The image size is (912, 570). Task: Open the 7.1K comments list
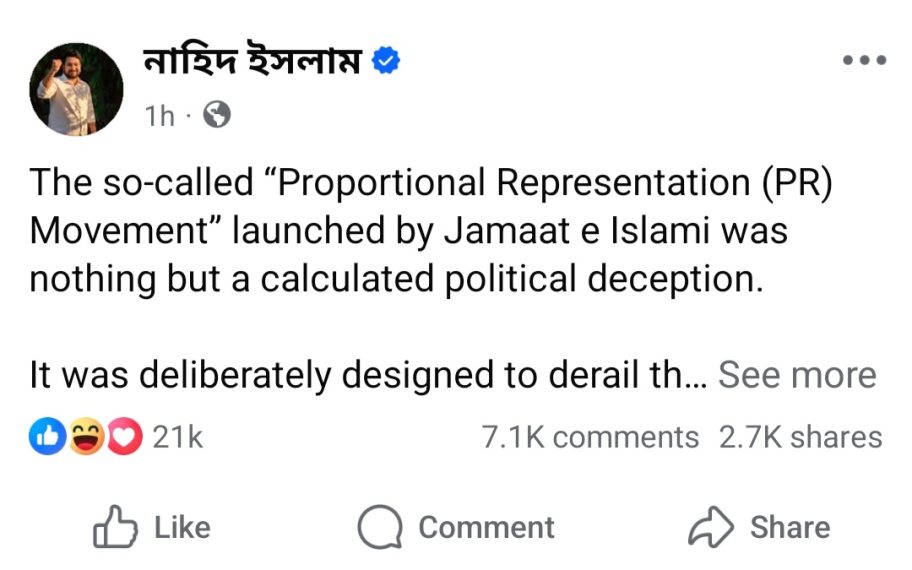590,437
